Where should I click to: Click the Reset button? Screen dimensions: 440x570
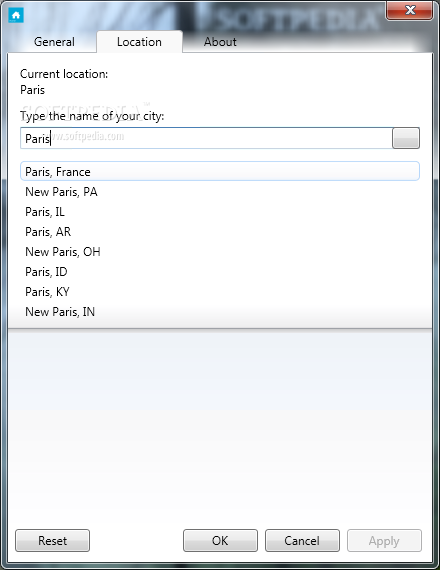[x=52, y=541]
